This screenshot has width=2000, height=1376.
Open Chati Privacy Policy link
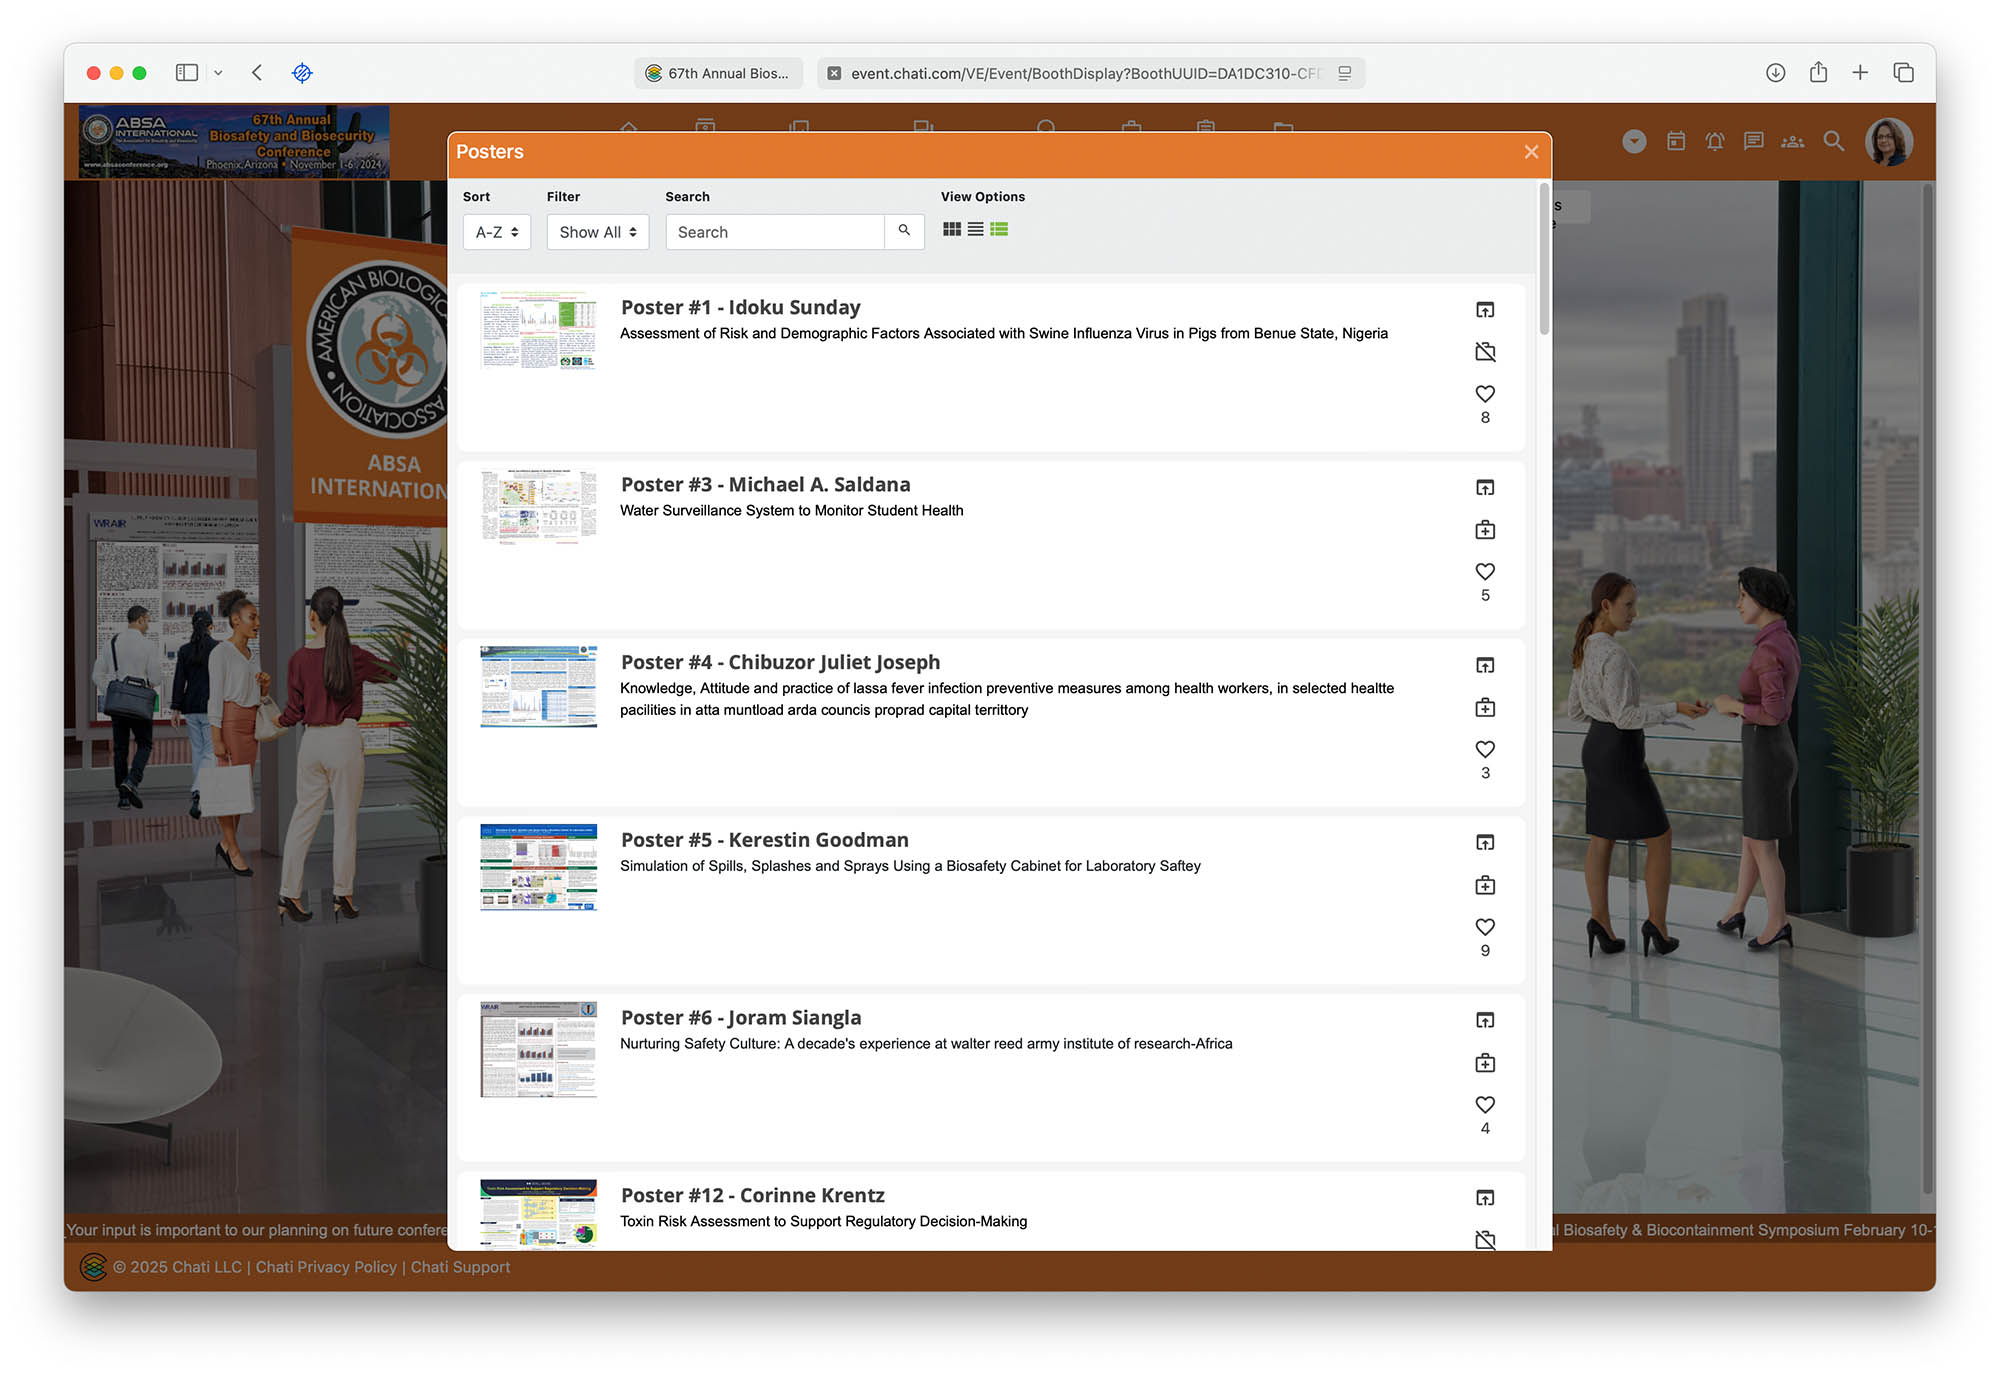[326, 1267]
